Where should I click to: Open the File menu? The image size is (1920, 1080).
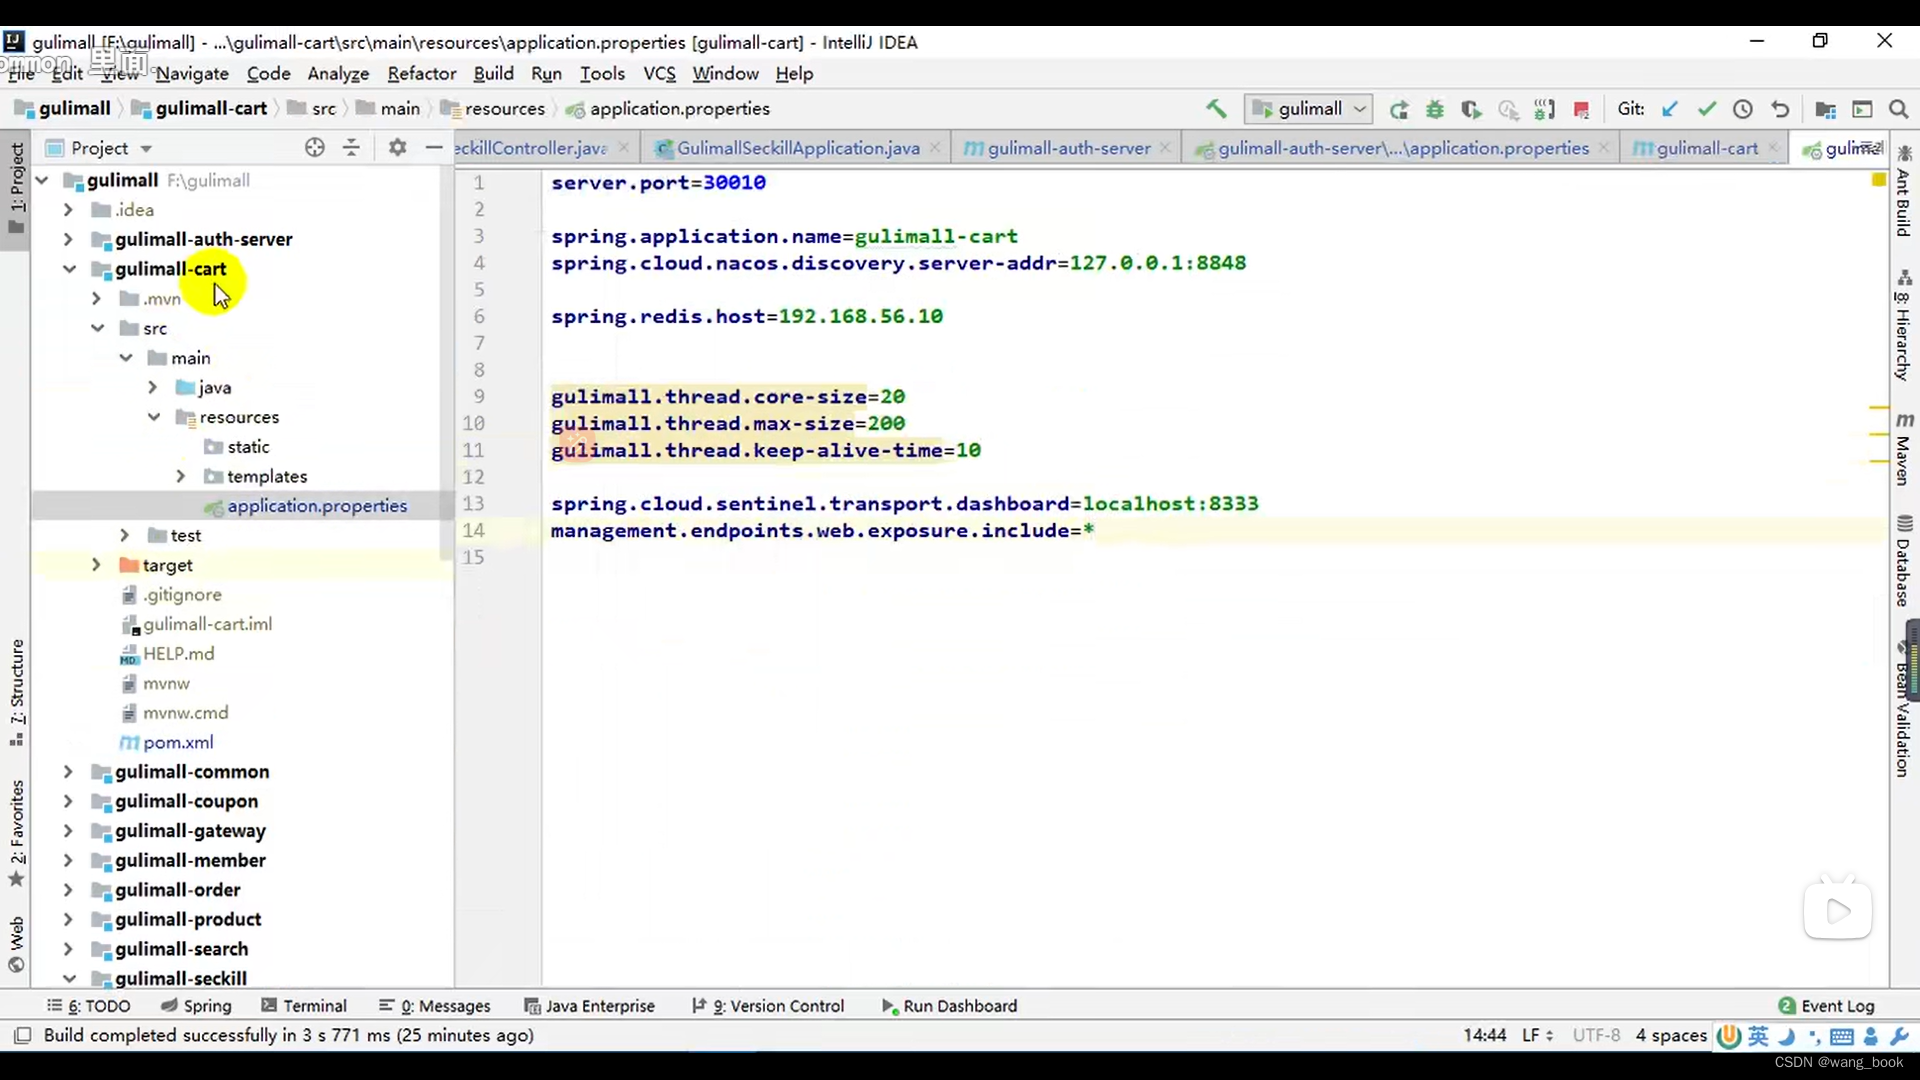point(21,74)
